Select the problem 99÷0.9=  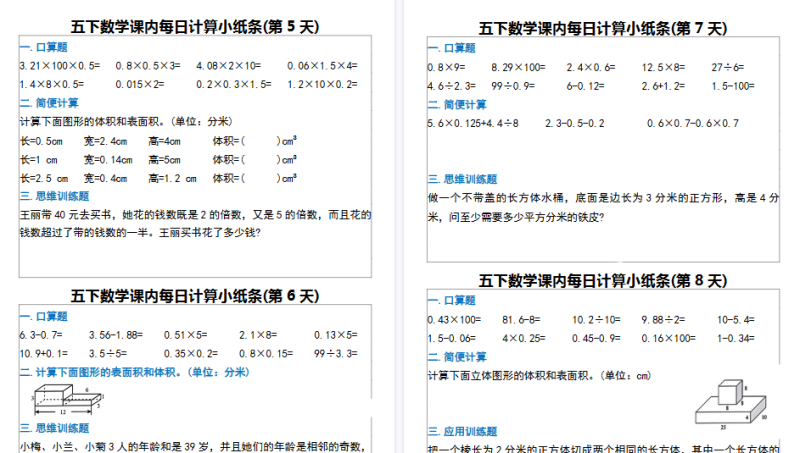coord(513,86)
